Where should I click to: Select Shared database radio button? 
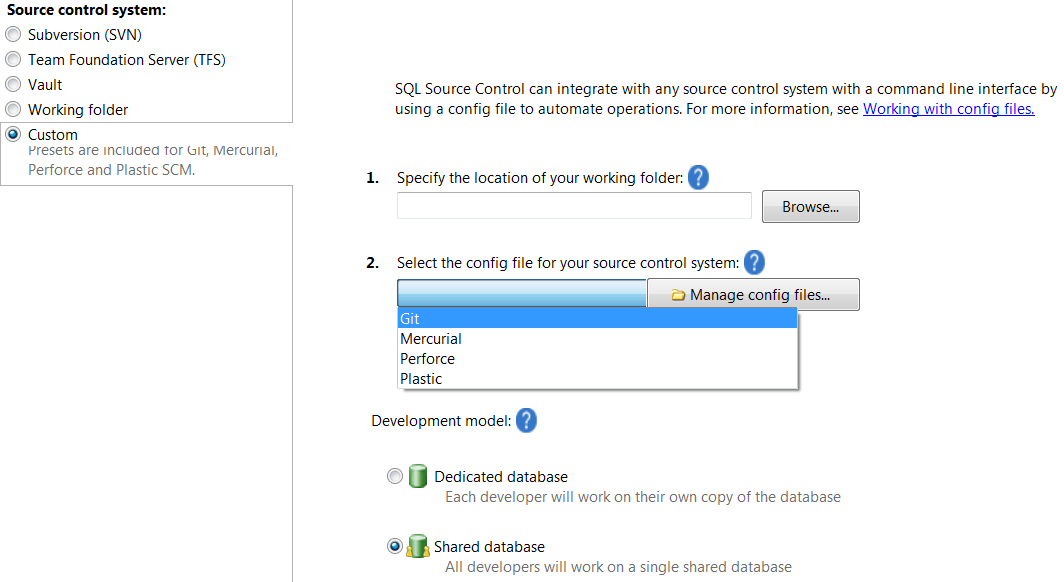pyautogui.click(x=395, y=546)
